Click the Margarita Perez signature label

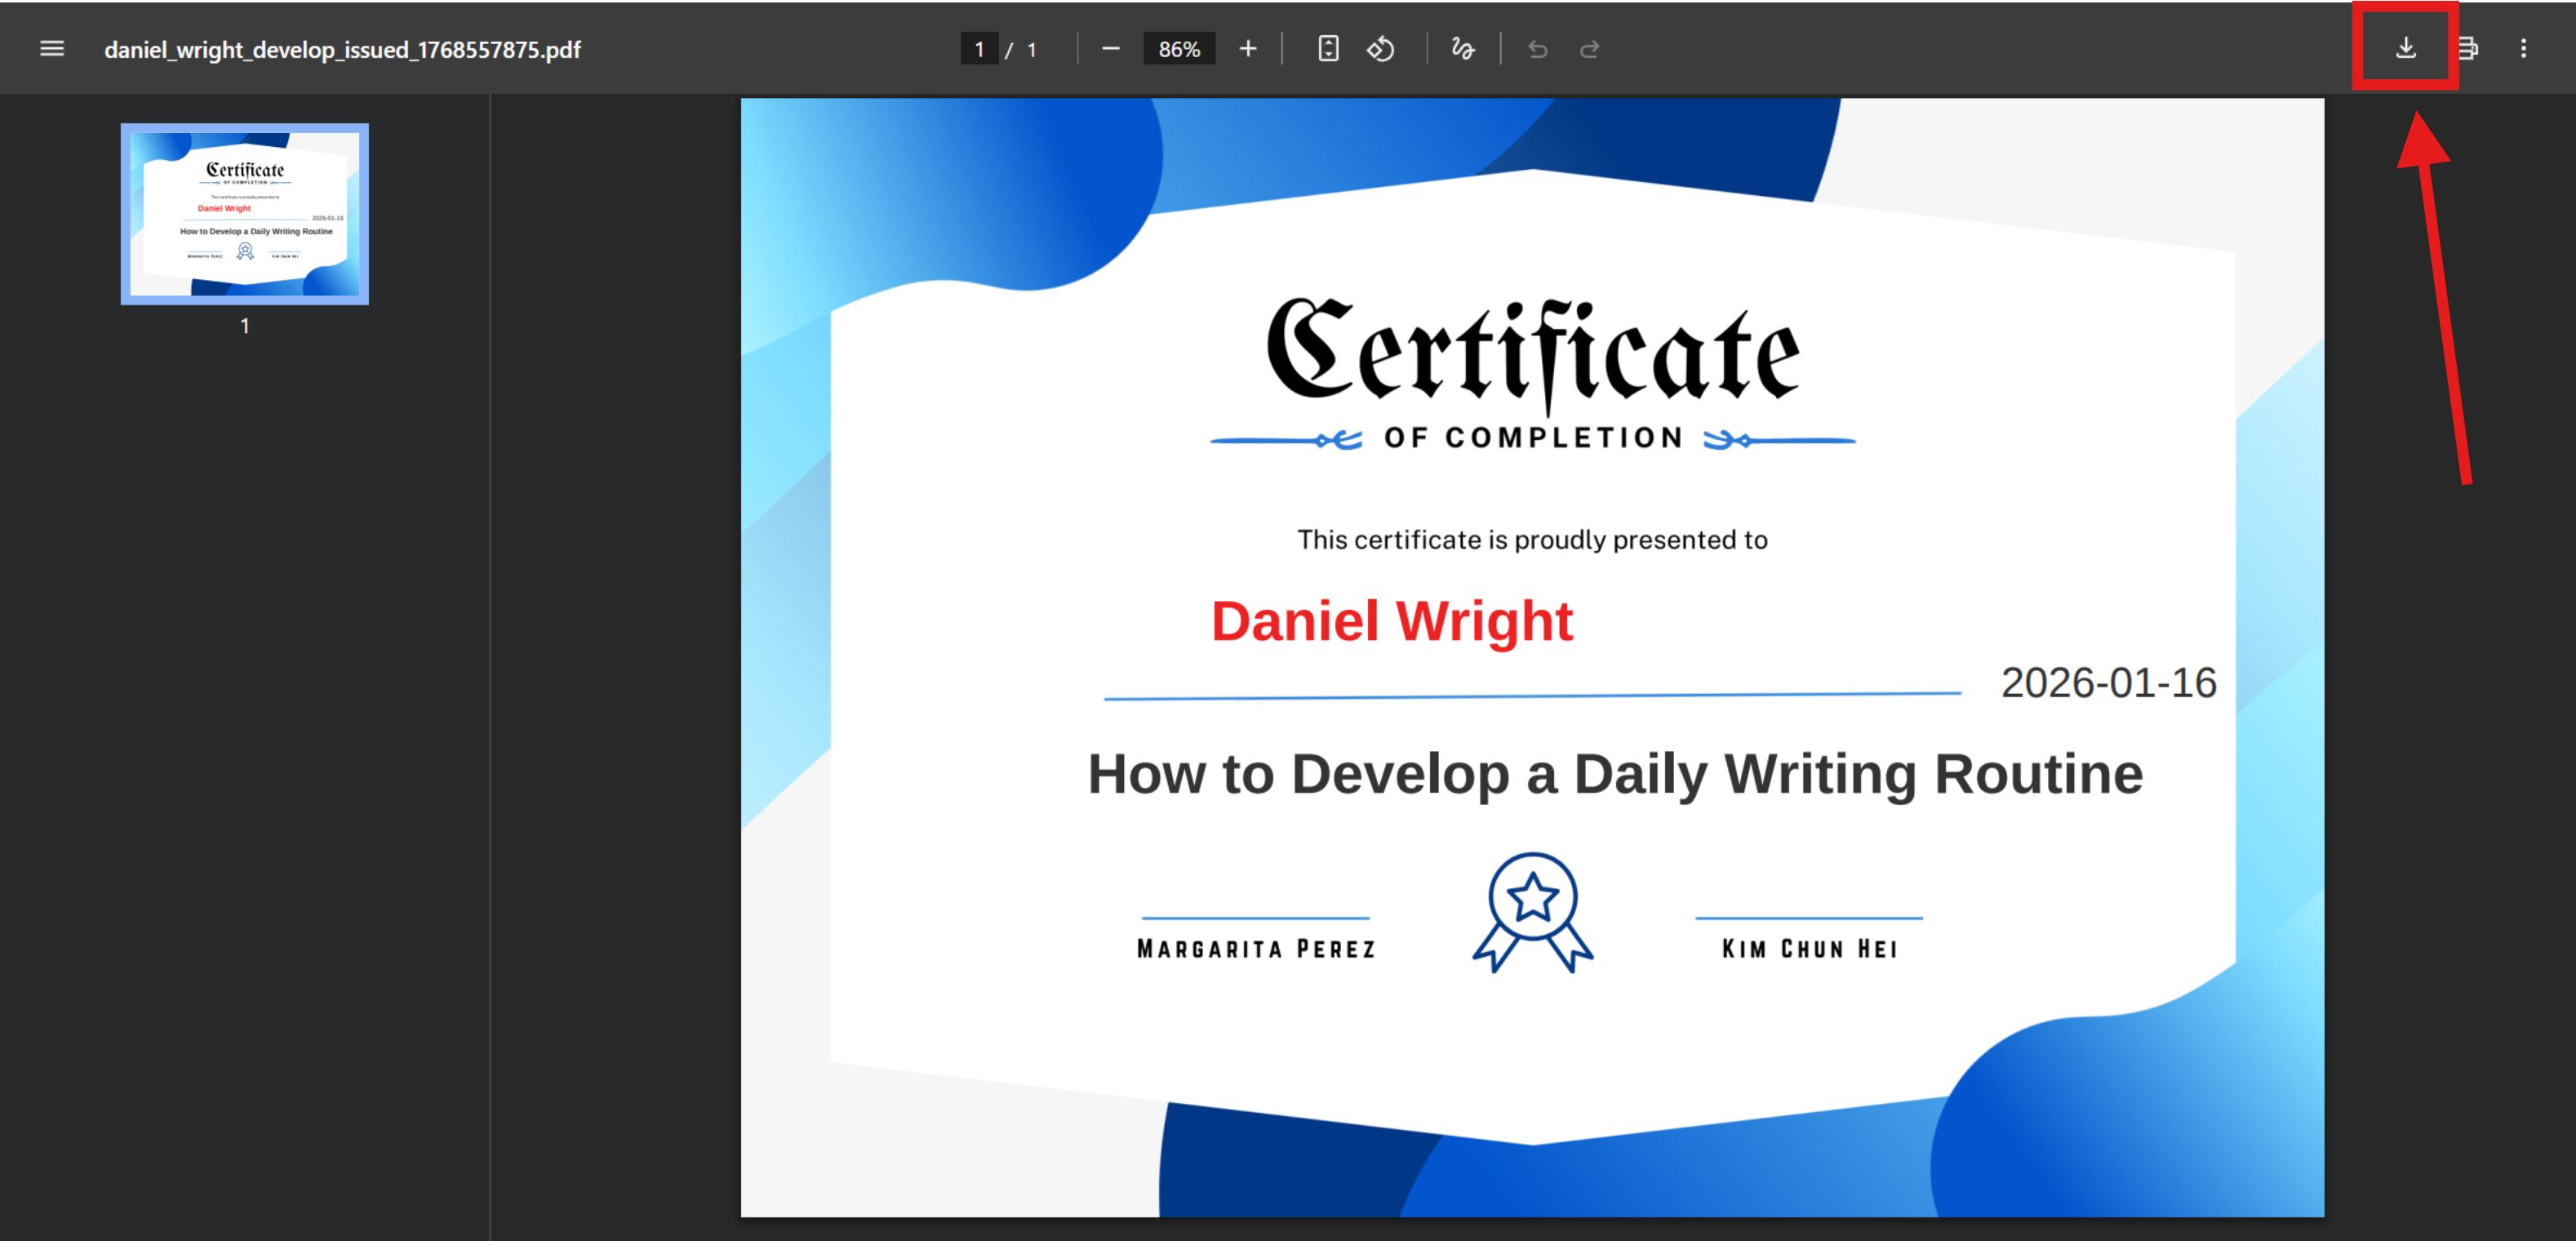click(1256, 948)
